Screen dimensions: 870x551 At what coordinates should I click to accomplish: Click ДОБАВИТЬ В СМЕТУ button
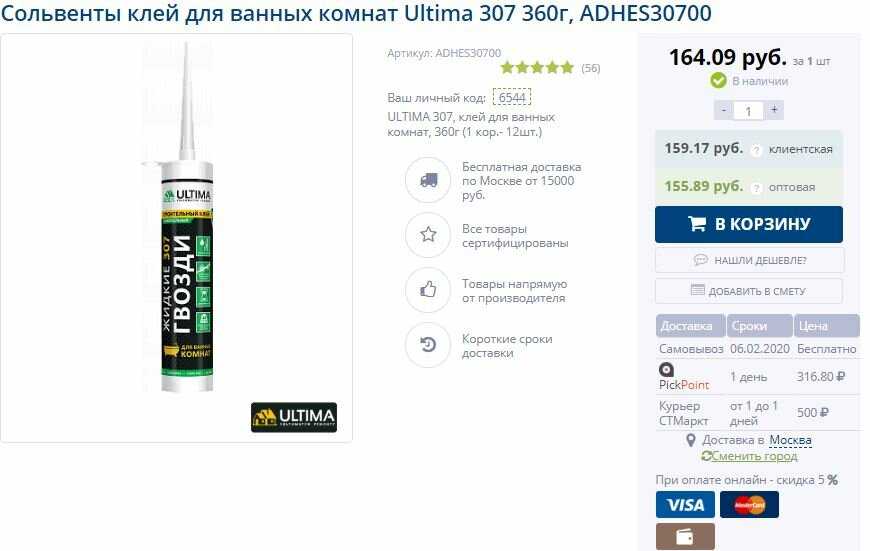[x=748, y=291]
